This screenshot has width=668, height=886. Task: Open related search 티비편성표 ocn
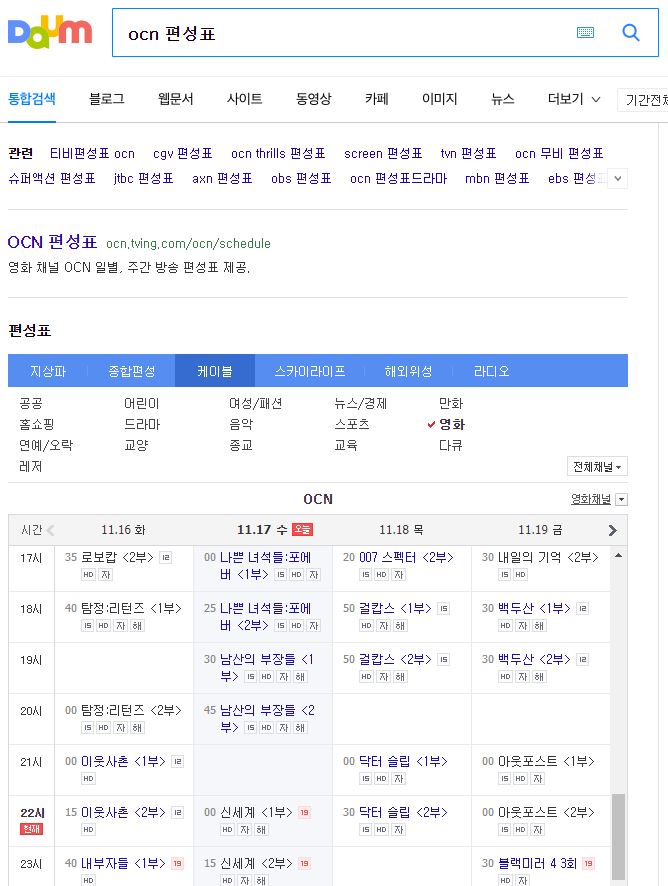point(92,153)
